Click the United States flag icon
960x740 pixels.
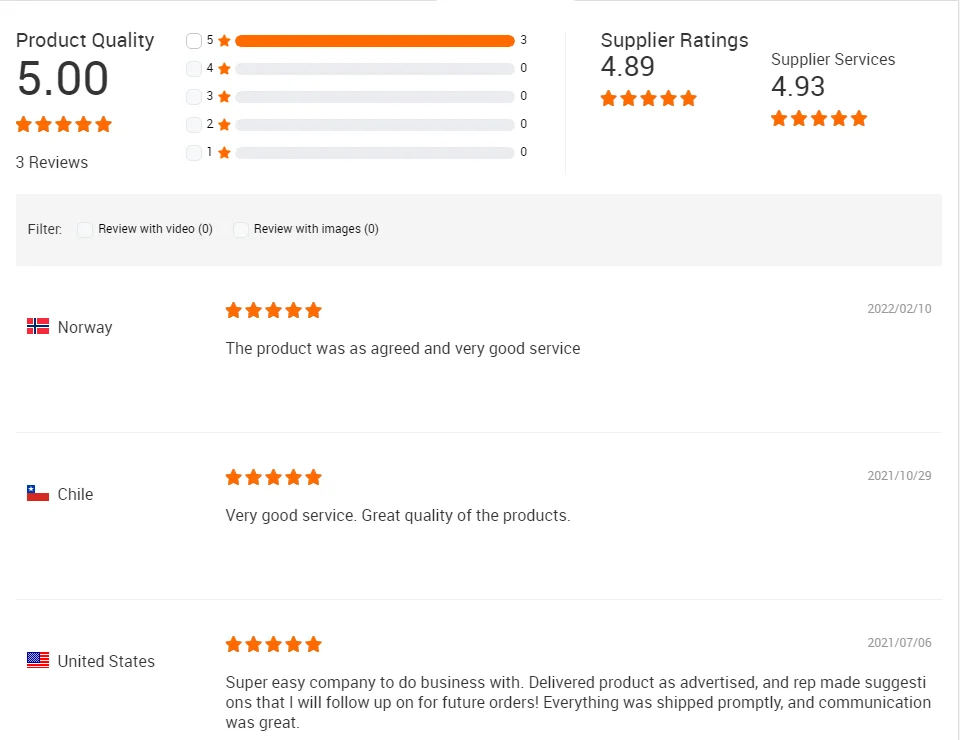click(38, 660)
